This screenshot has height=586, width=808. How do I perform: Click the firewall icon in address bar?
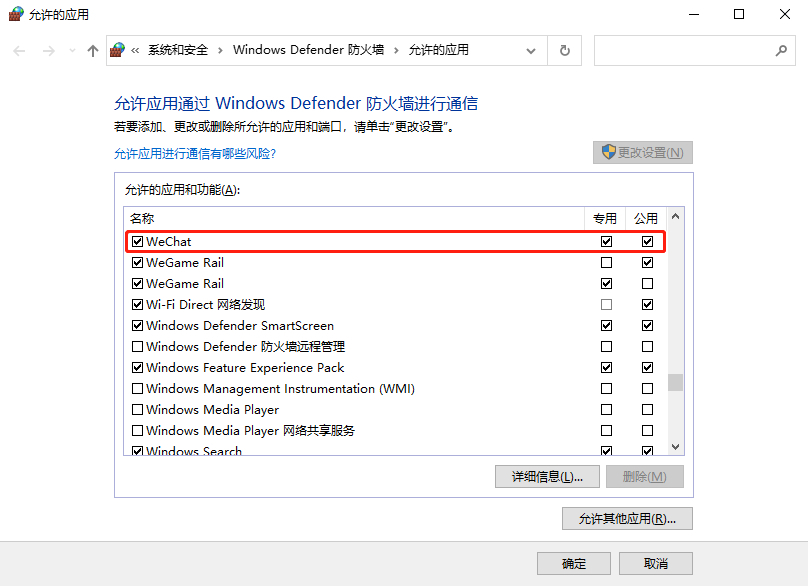point(117,50)
